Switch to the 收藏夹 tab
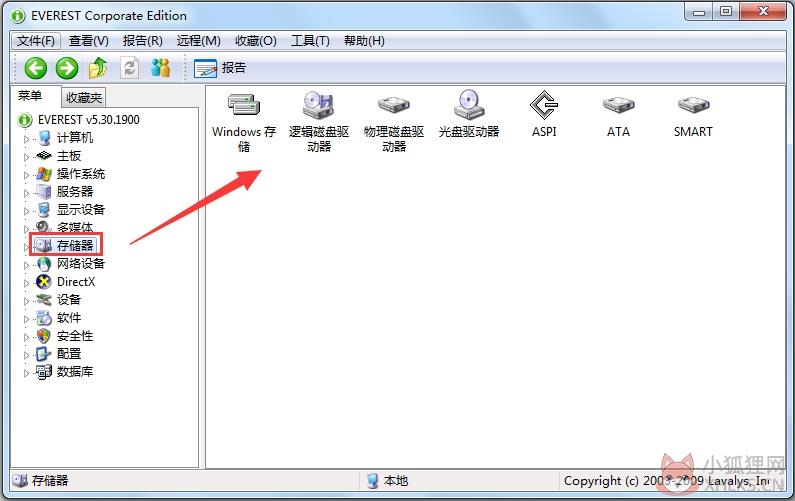Screen dimensions: 795x501 84,97
